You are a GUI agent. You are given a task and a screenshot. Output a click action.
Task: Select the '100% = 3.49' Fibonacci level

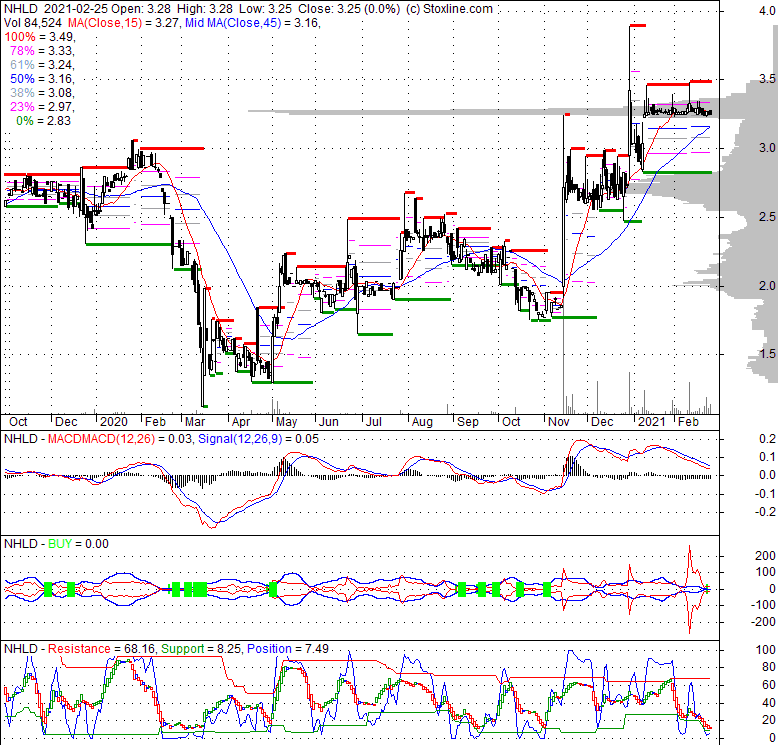click(39, 37)
